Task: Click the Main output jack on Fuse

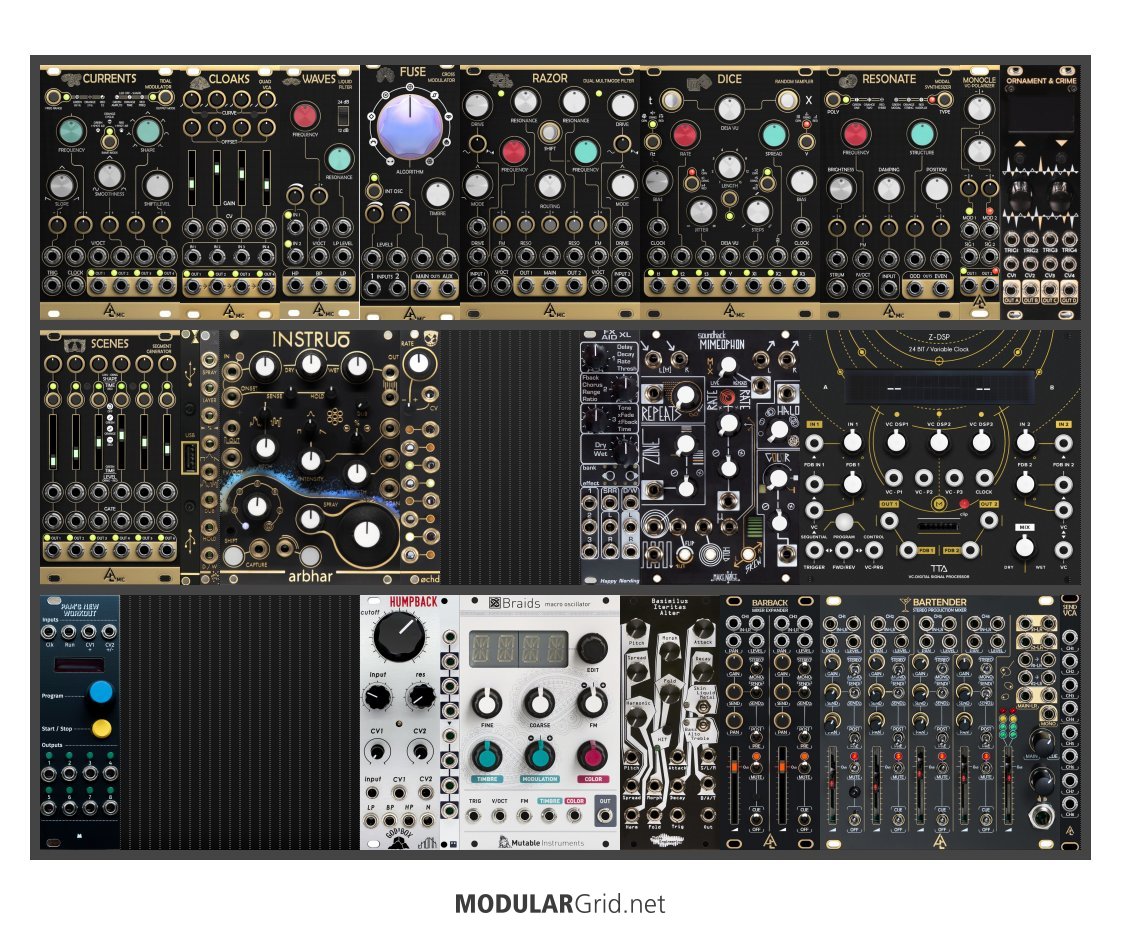Action: click(x=423, y=289)
